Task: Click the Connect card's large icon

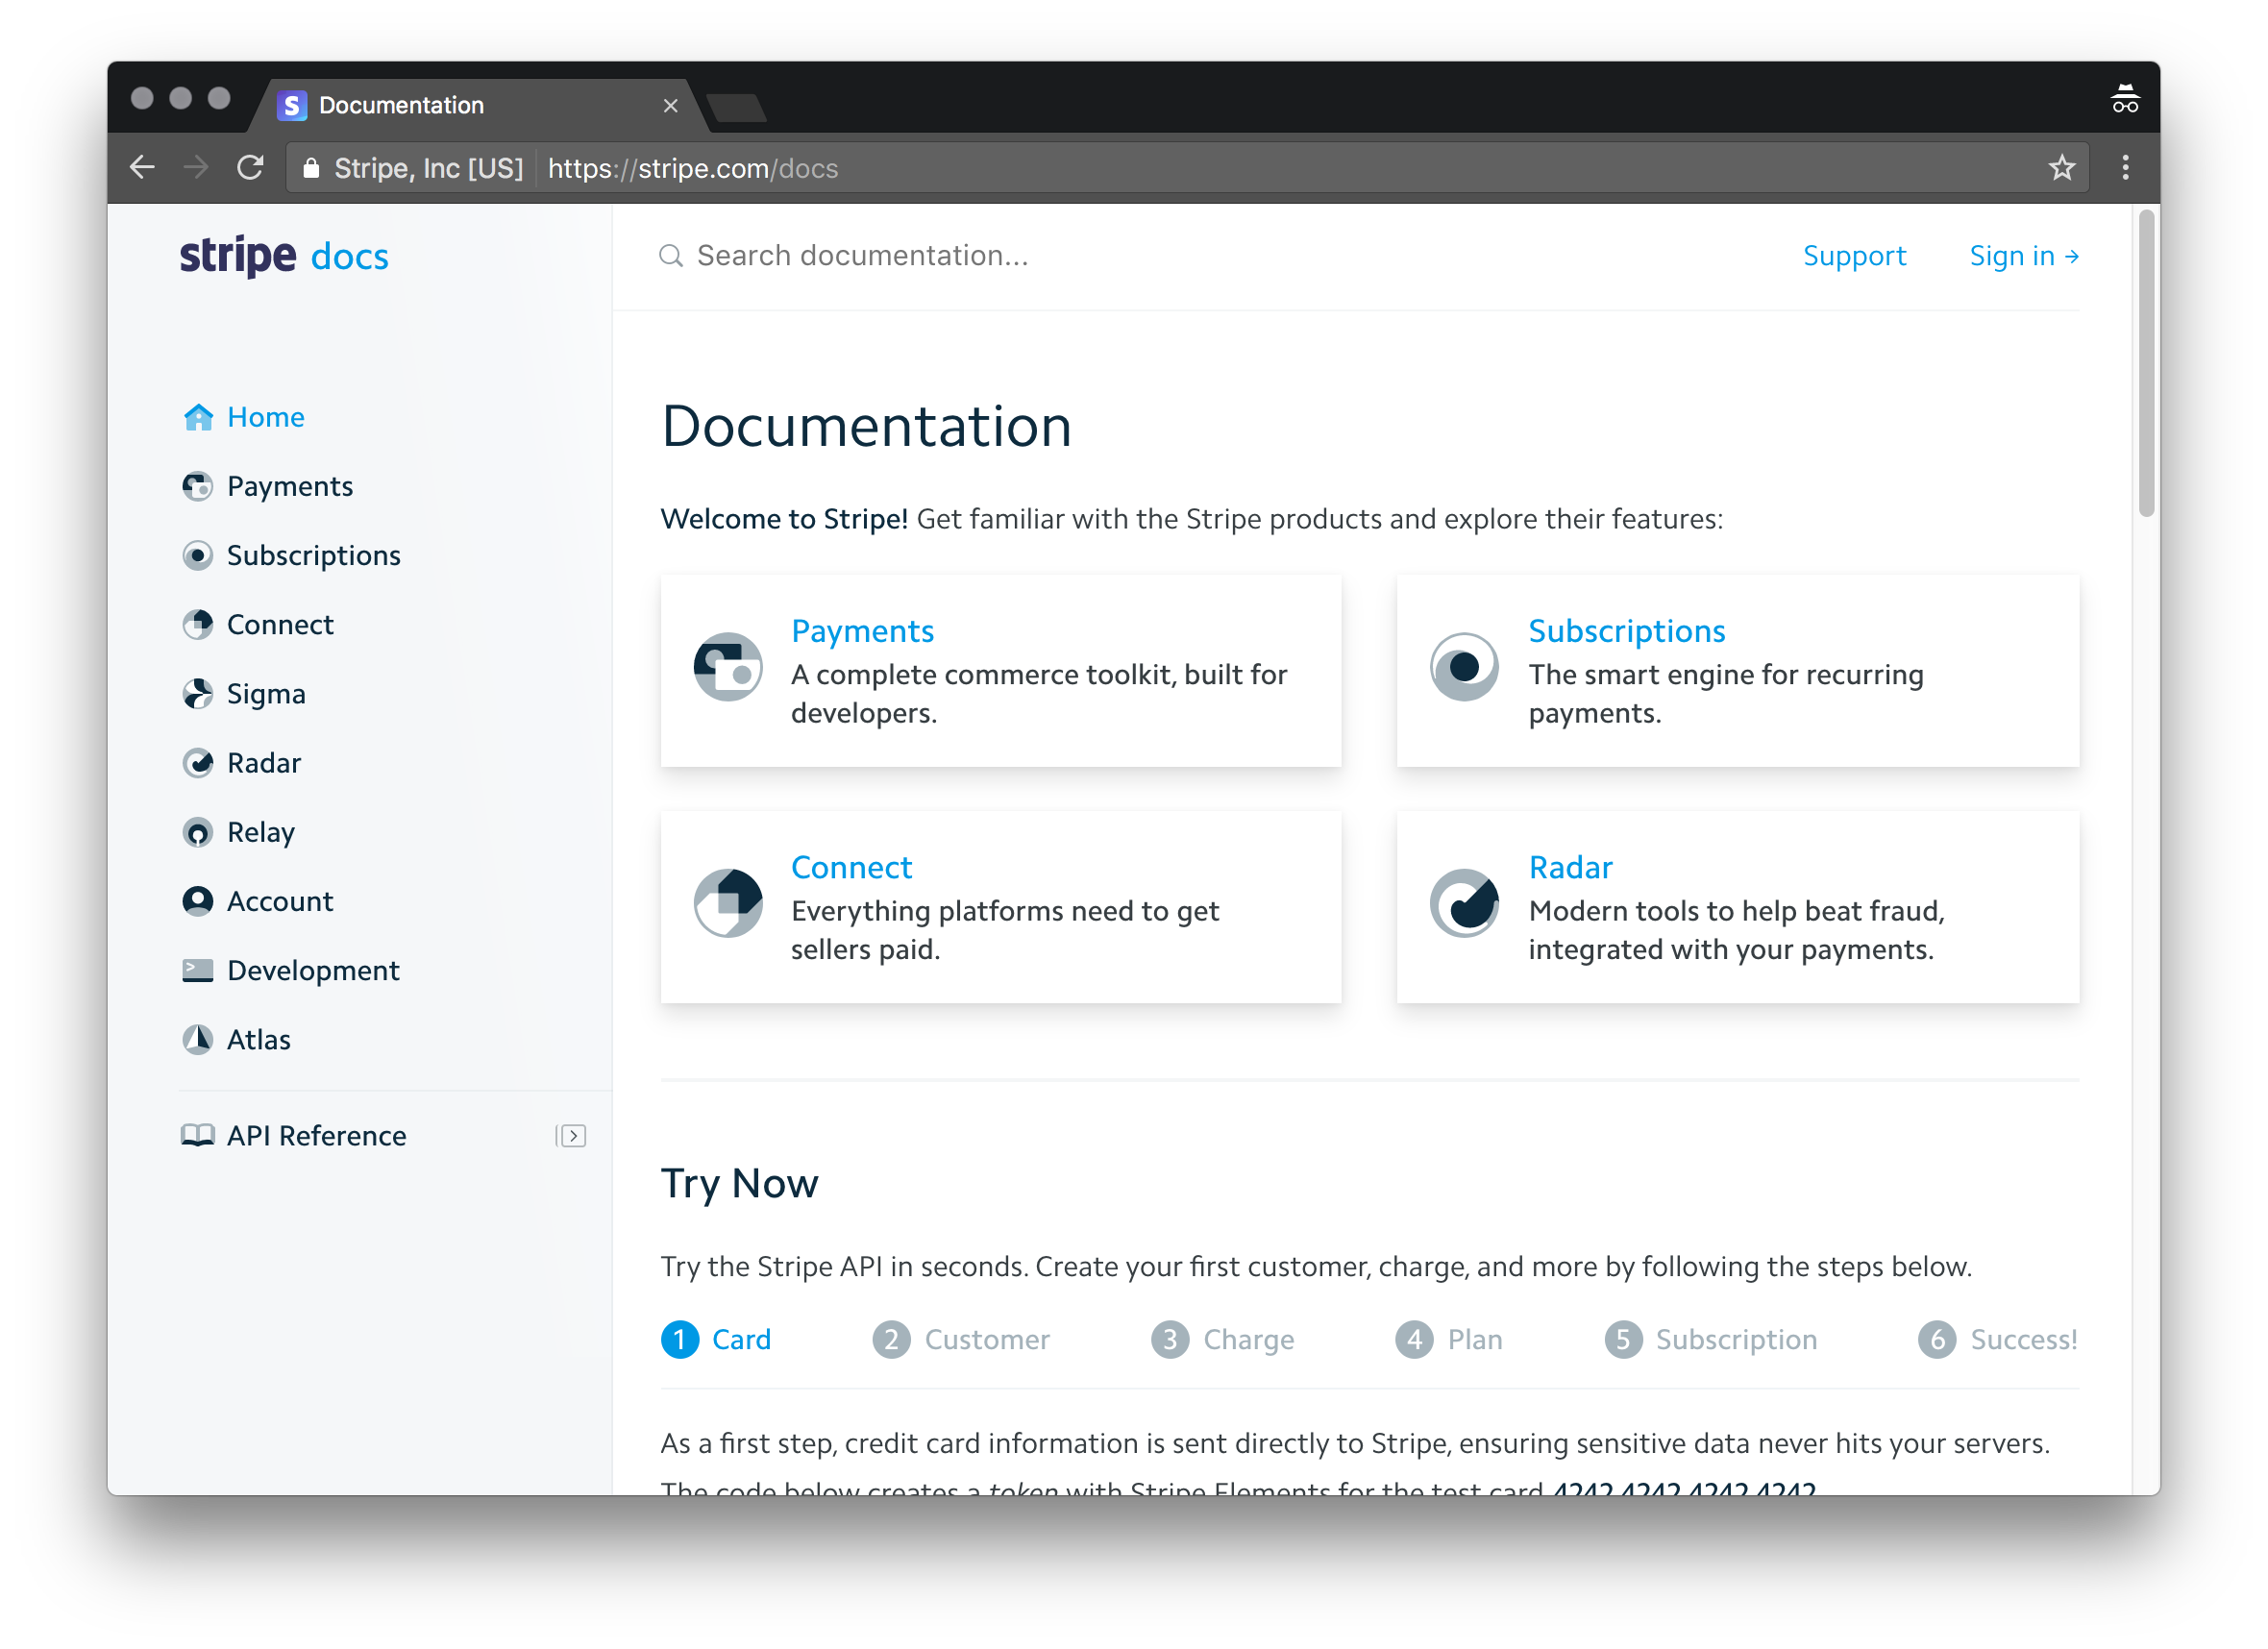Action: [x=728, y=902]
